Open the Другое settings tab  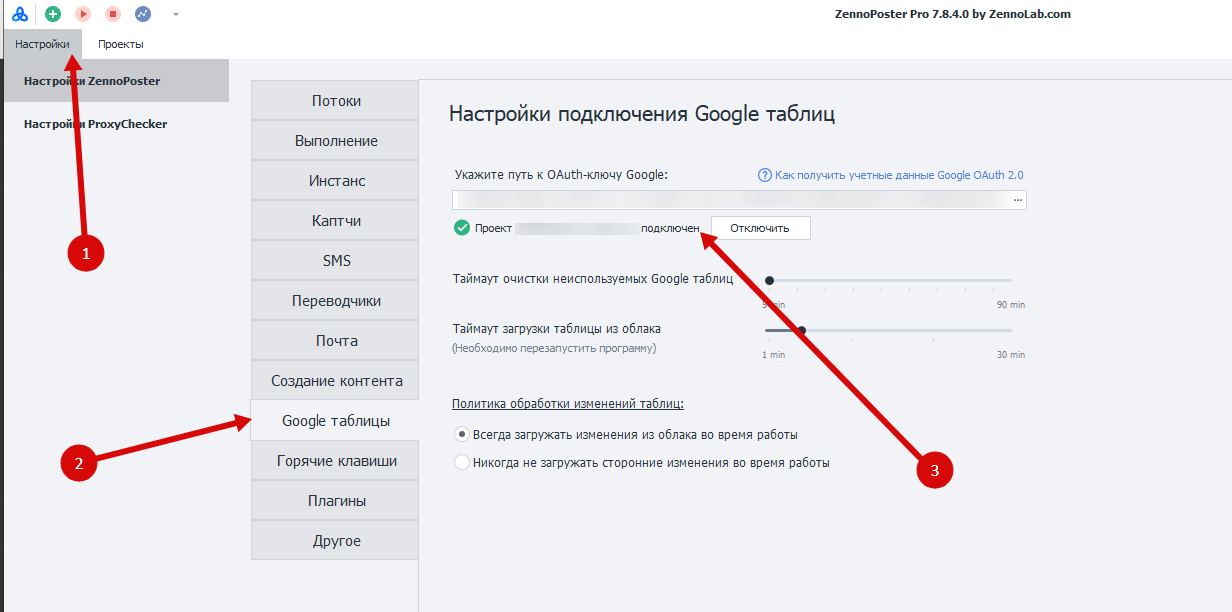(335, 541)
